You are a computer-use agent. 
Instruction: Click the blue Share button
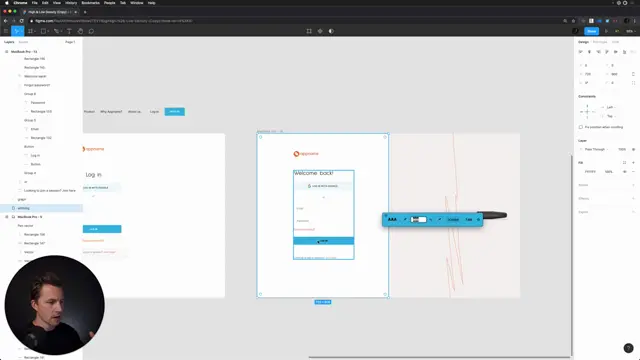click(591, 31)
